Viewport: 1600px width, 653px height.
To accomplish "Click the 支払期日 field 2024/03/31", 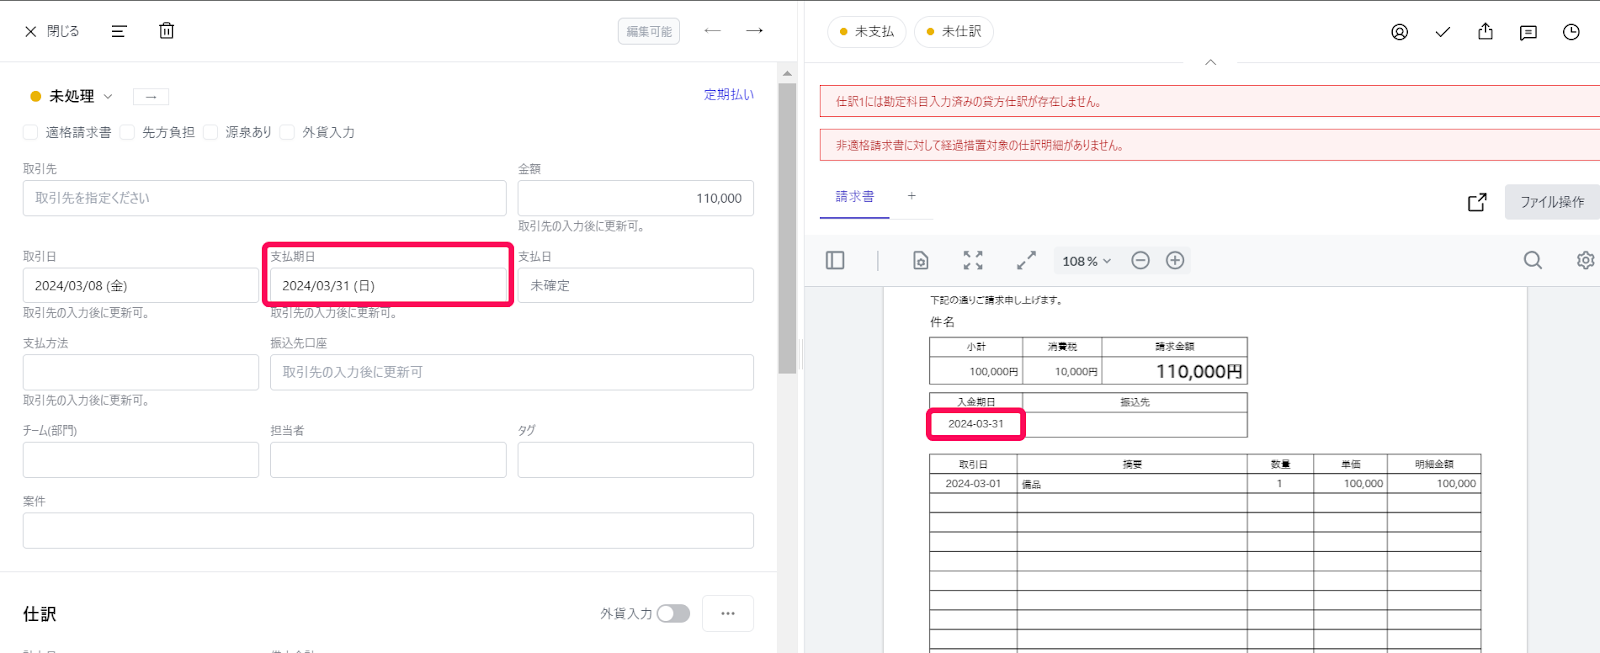I will [388, 285].
